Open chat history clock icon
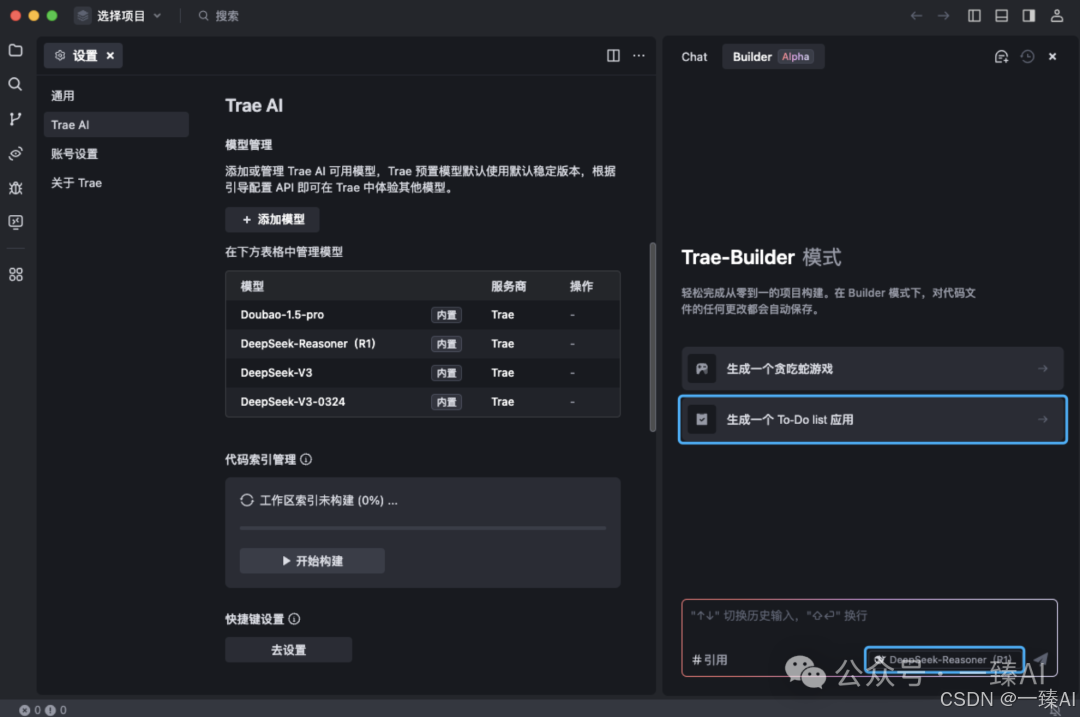Image resolution: width=1080 pixels, height=717 pixels. pyautogui.click(x=1027, y=56)
